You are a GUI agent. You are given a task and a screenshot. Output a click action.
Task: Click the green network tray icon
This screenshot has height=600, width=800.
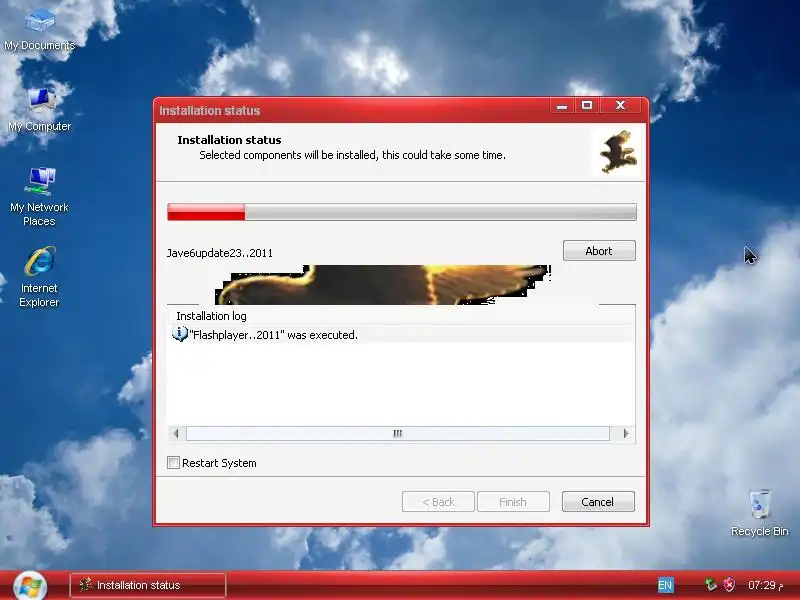[710, 585]
